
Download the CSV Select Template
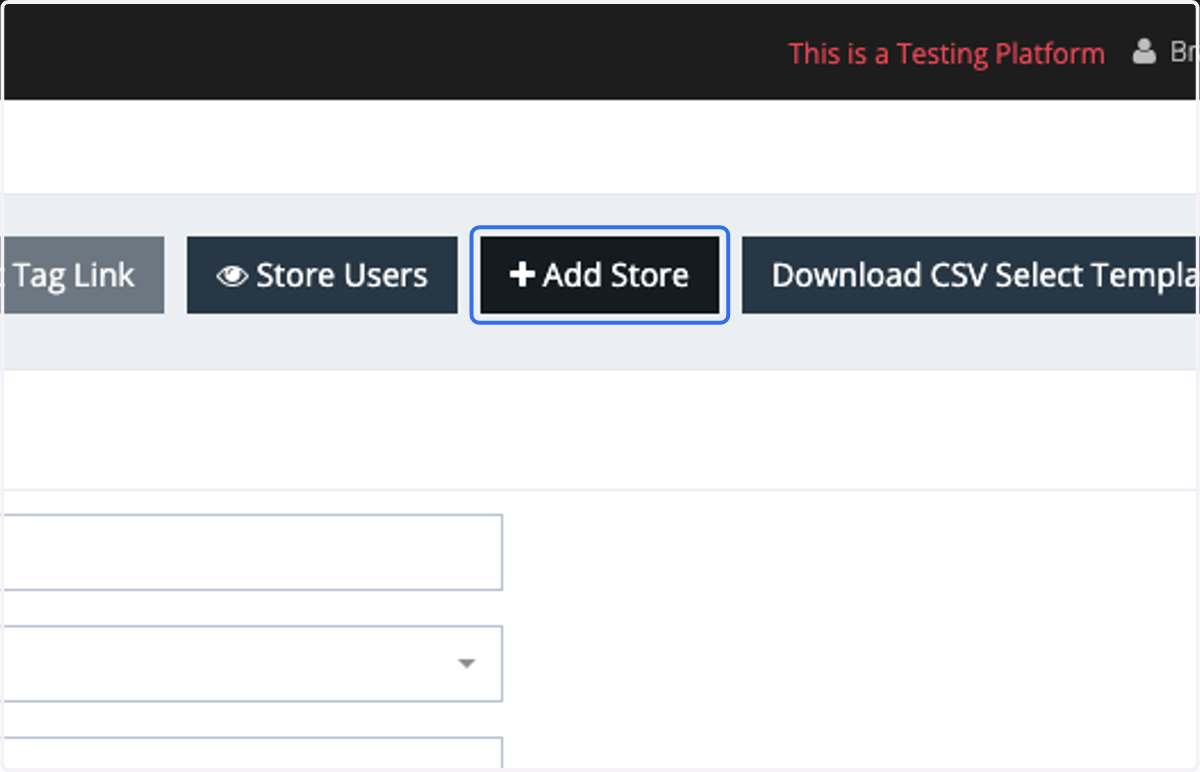(970, 275)
